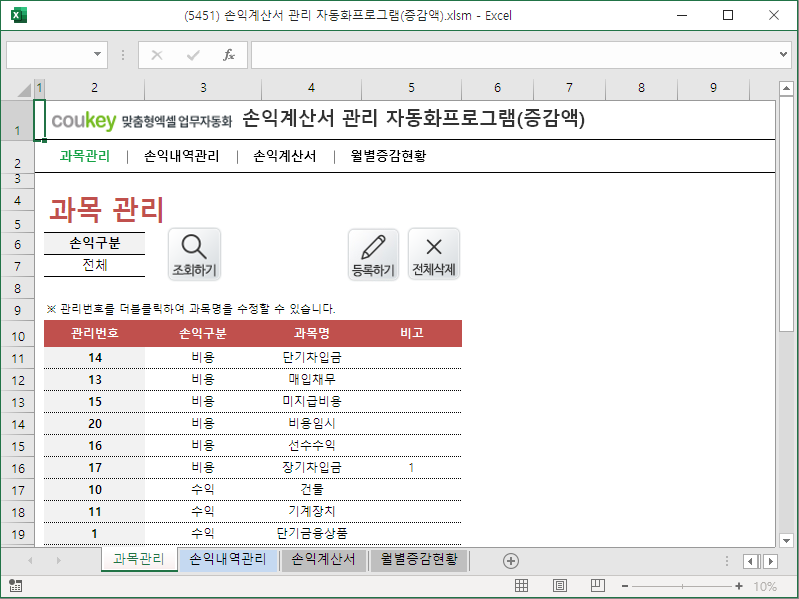Open the 월별증감현황 sheet tab

click(x=419, y=559)
